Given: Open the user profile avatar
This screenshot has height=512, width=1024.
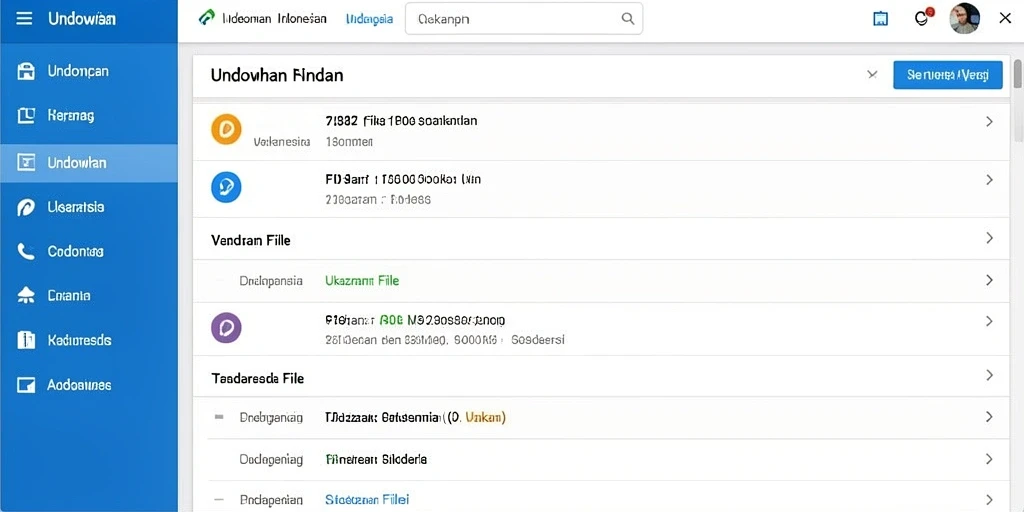Looking at the screenshot, I should [x=964, y=18].
